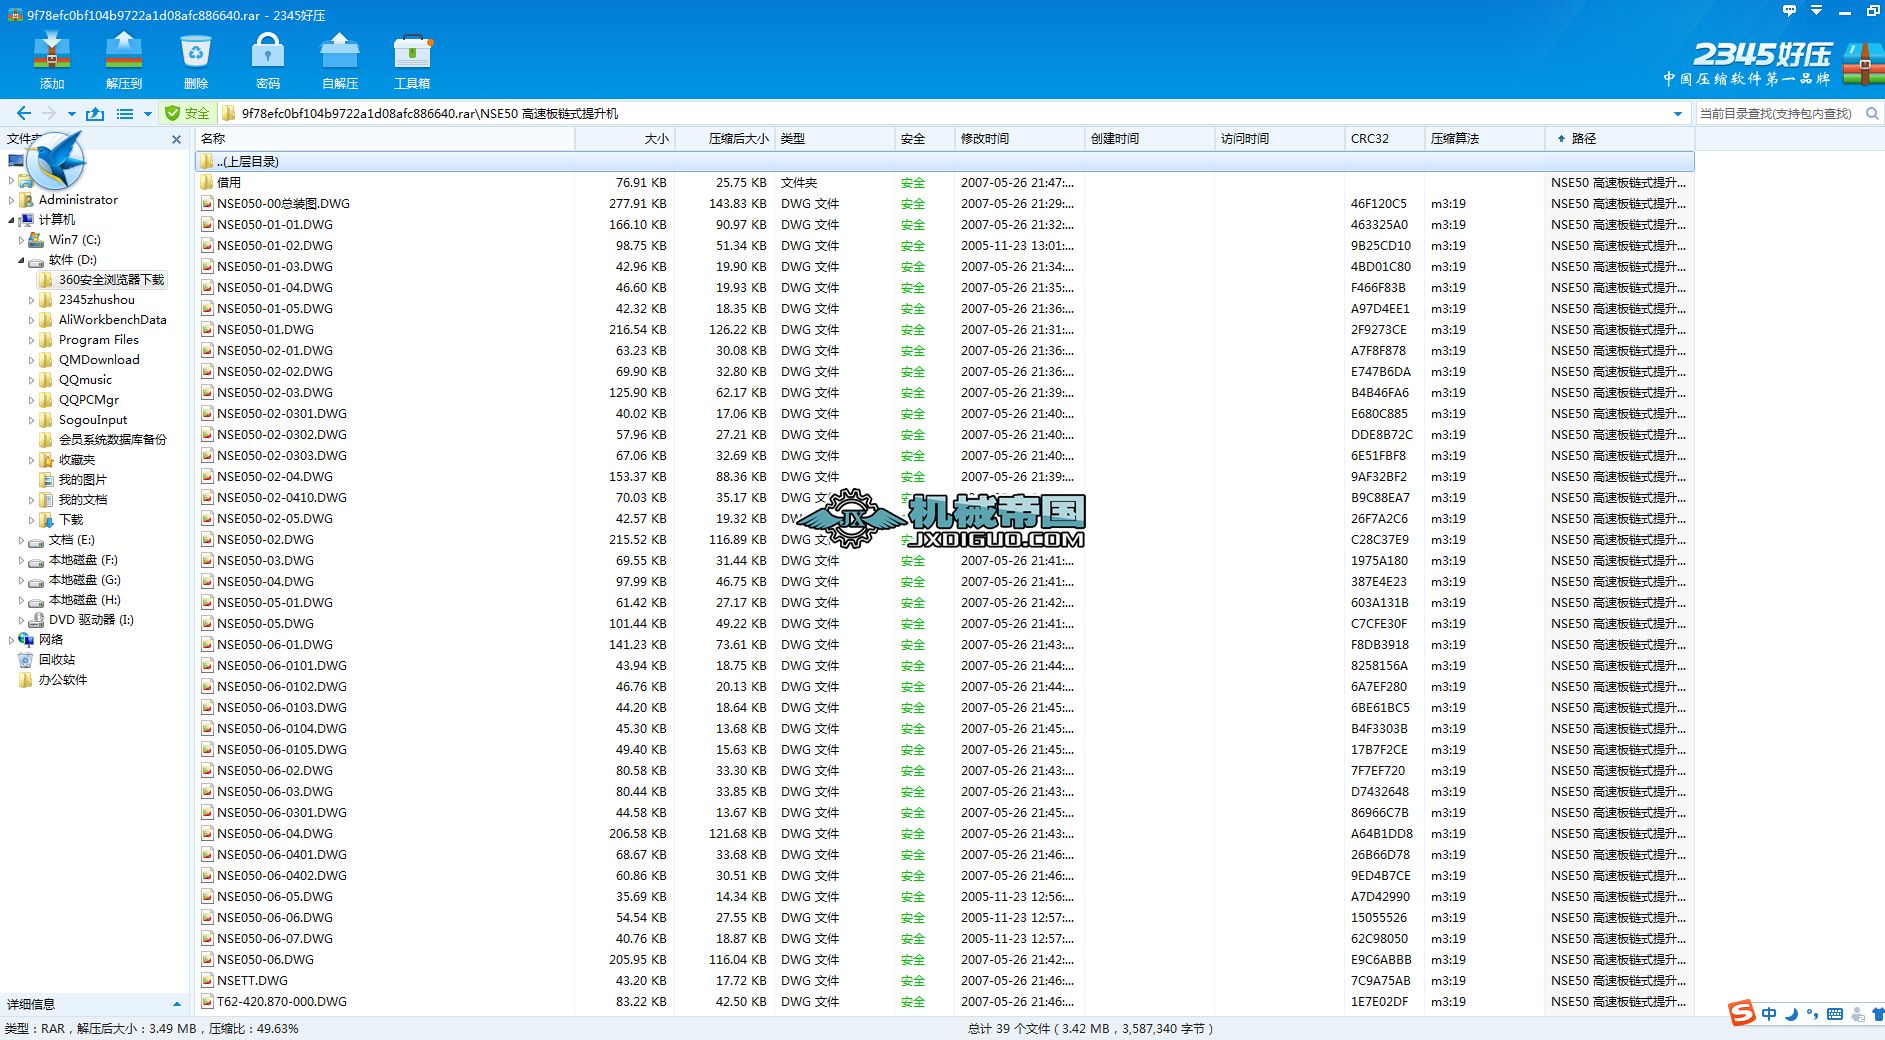Open the 工具箱 (Toolbox)

pyautogui.click(x=412, y=58)
